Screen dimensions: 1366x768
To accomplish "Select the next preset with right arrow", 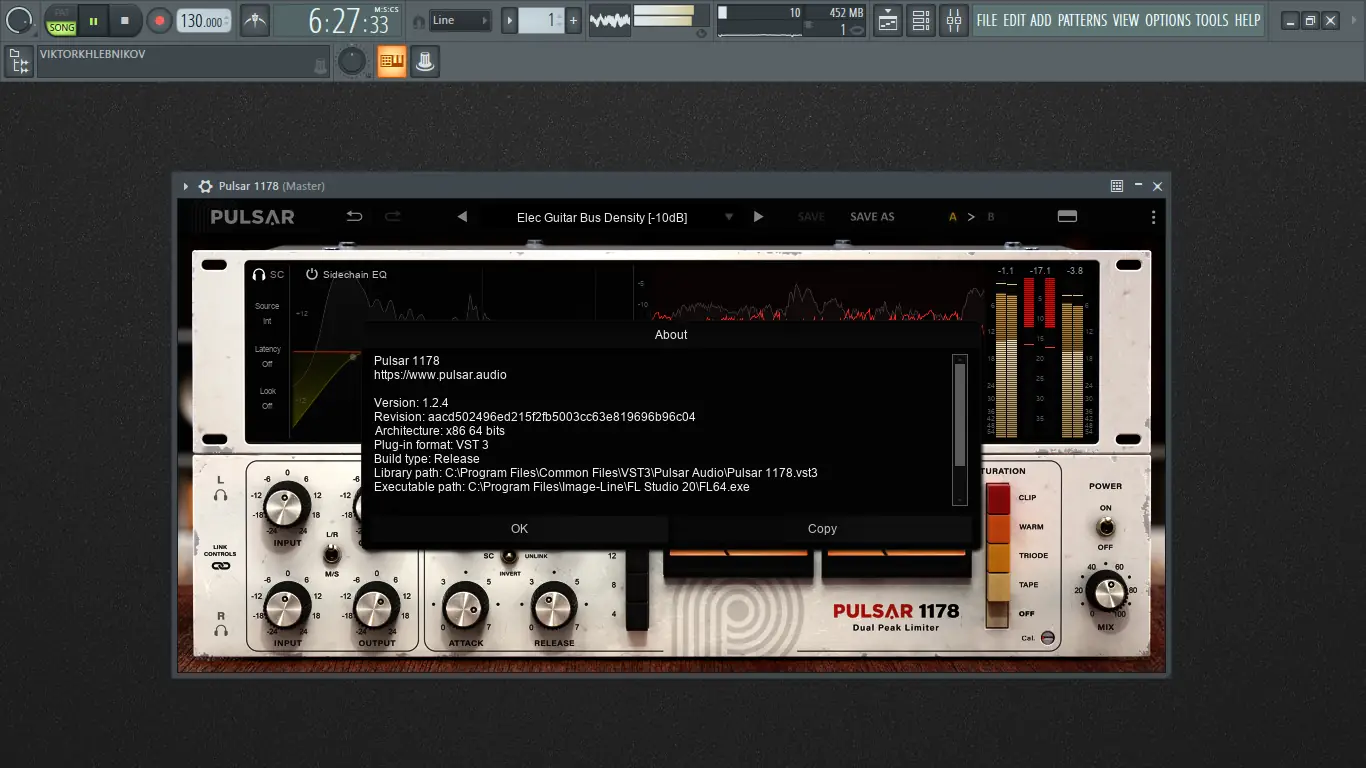I will [x=758, y=216].
